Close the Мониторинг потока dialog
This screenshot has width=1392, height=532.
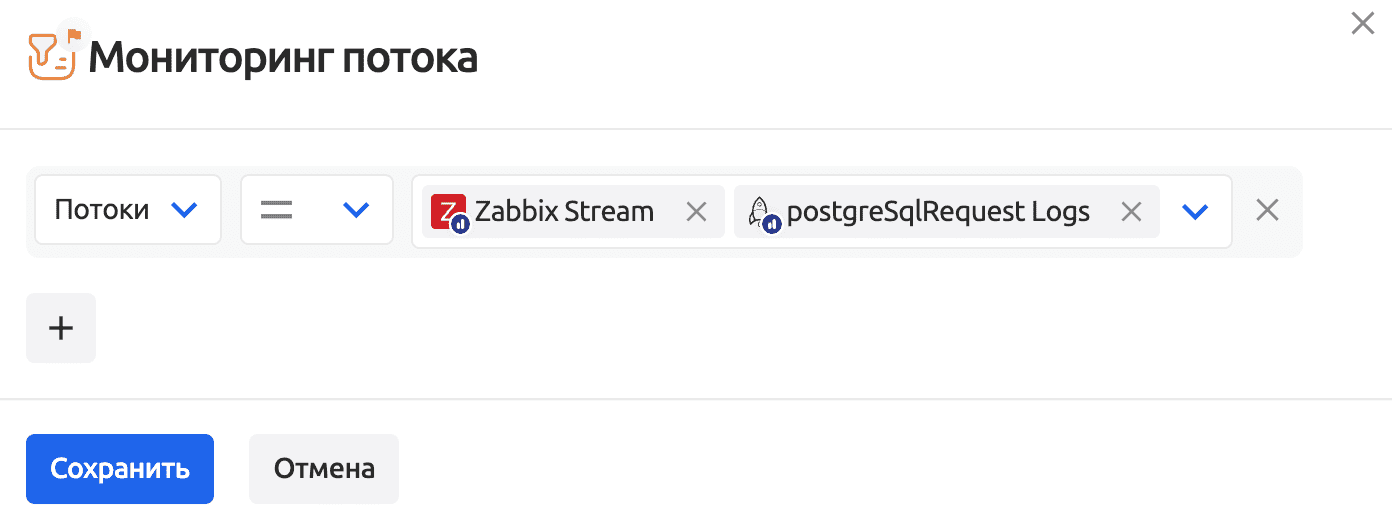1362,24
